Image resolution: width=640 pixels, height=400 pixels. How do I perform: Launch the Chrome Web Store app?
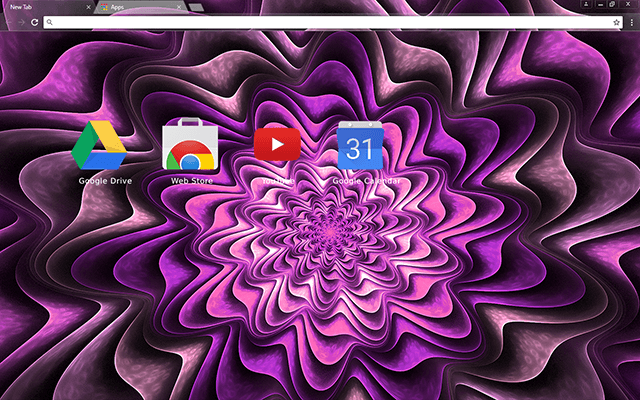pyautogui.click(x=190, y=144)
